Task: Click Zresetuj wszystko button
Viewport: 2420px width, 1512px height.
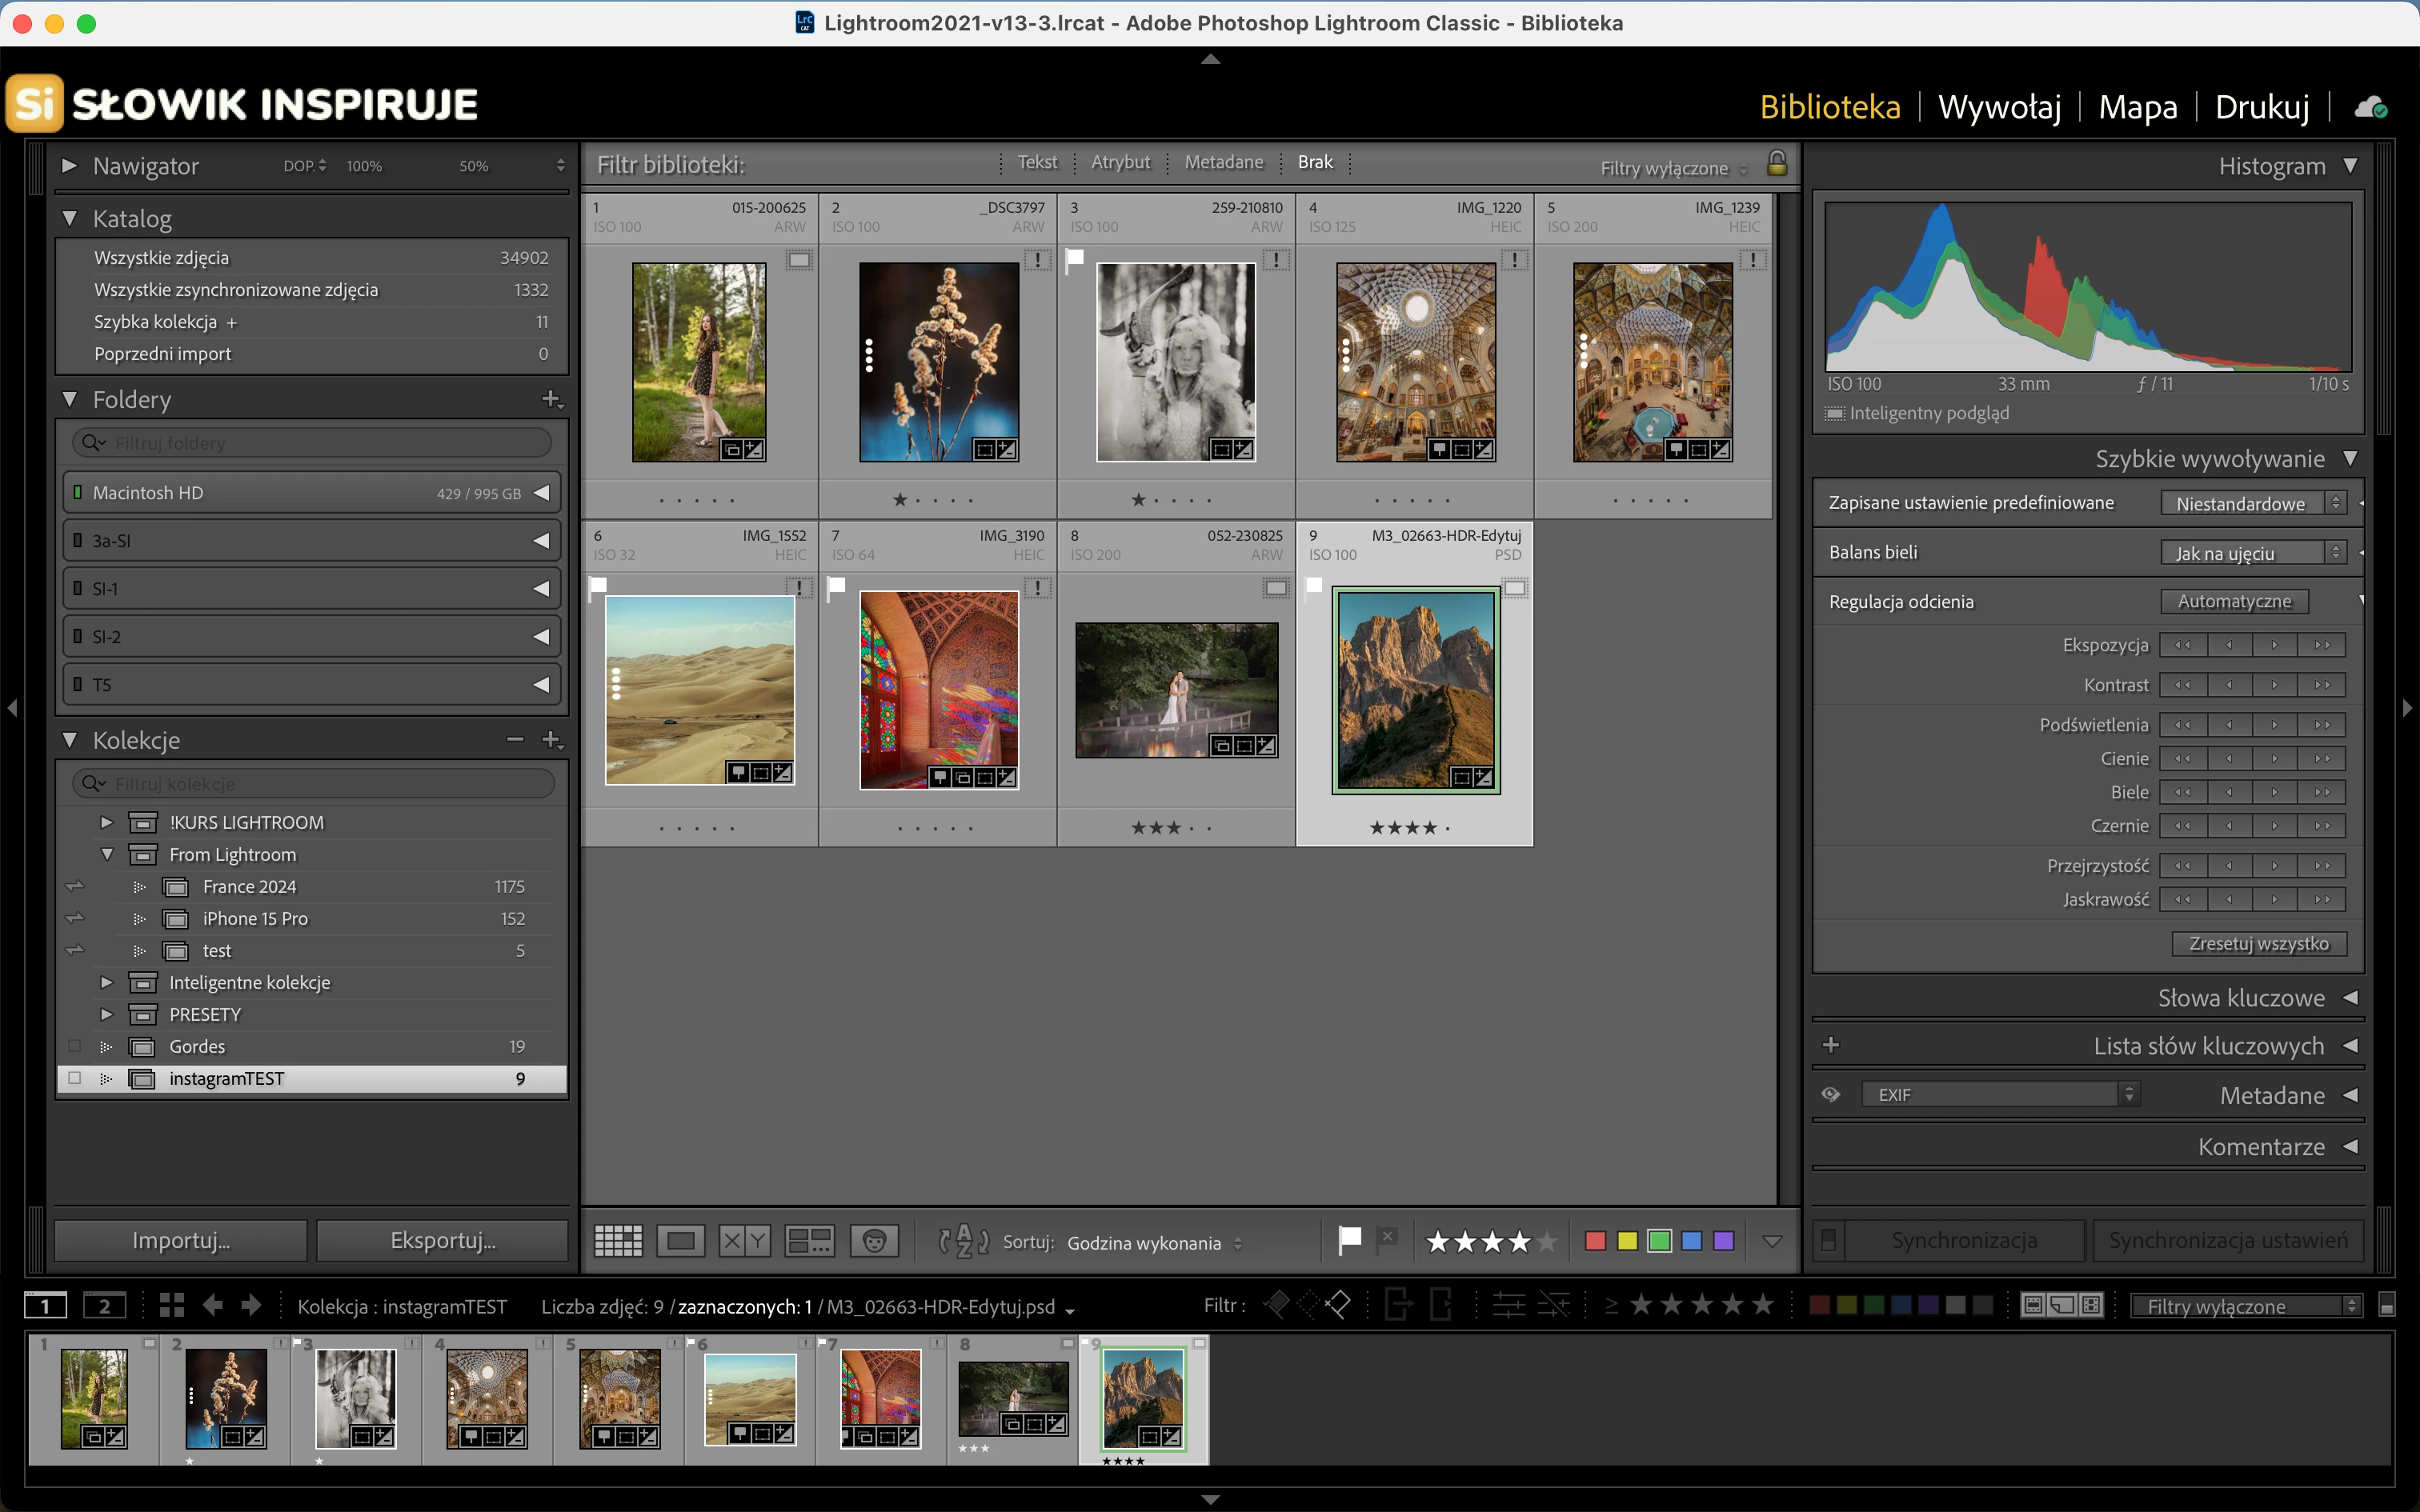Action: click(x=2258, y=943)
